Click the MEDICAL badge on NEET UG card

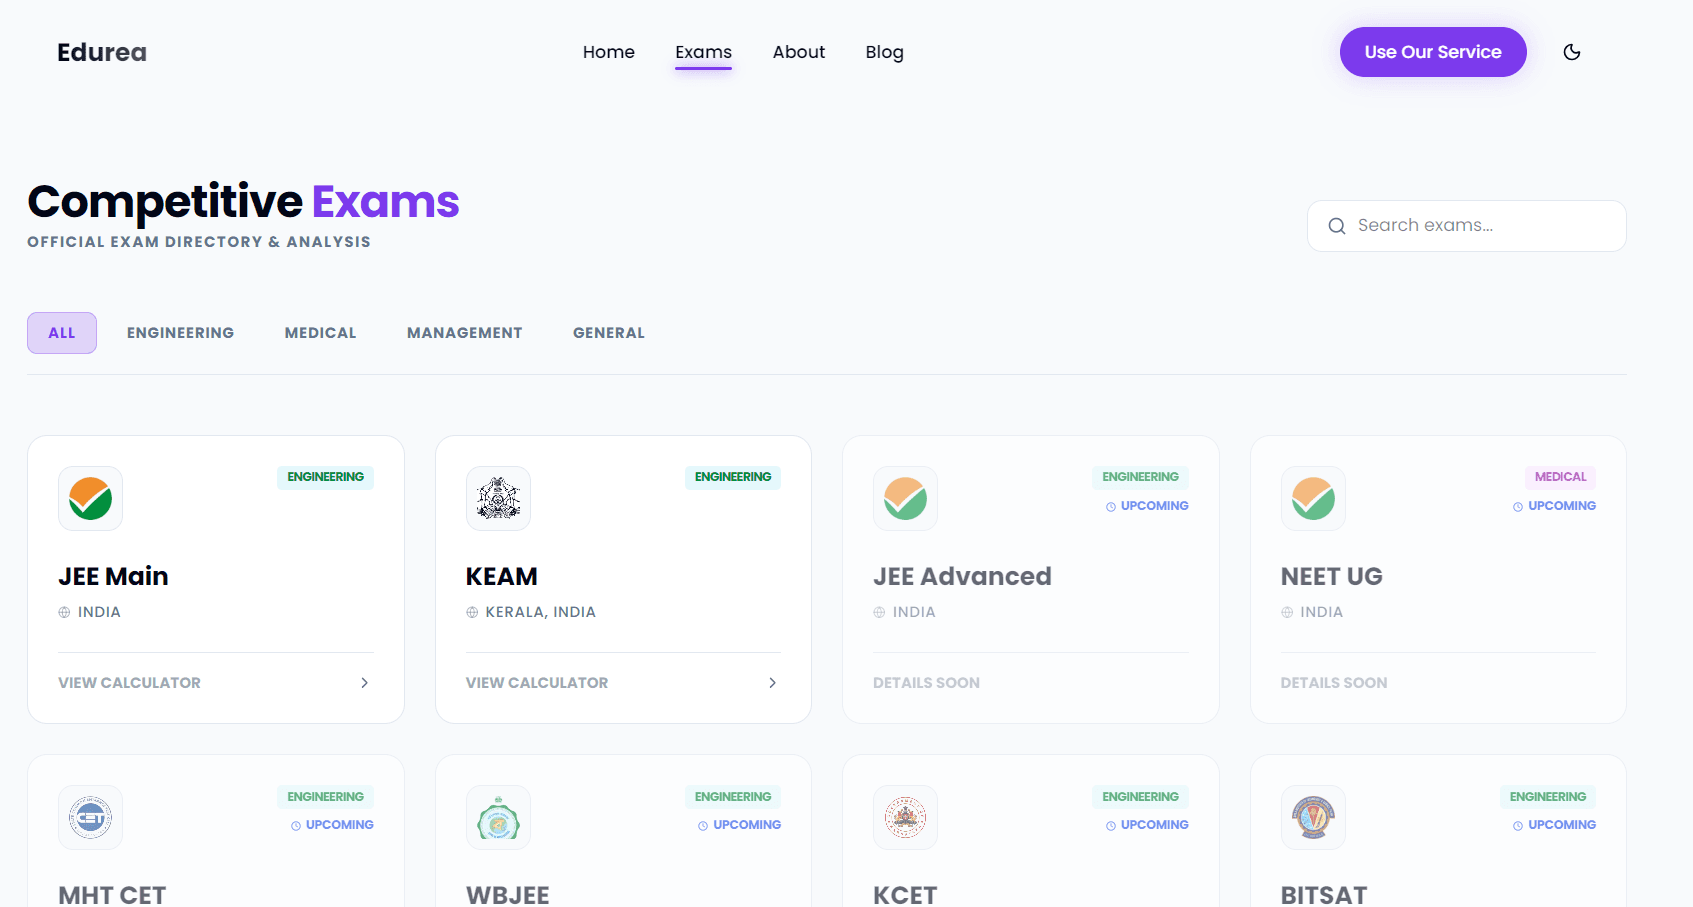click(1560, 477)
